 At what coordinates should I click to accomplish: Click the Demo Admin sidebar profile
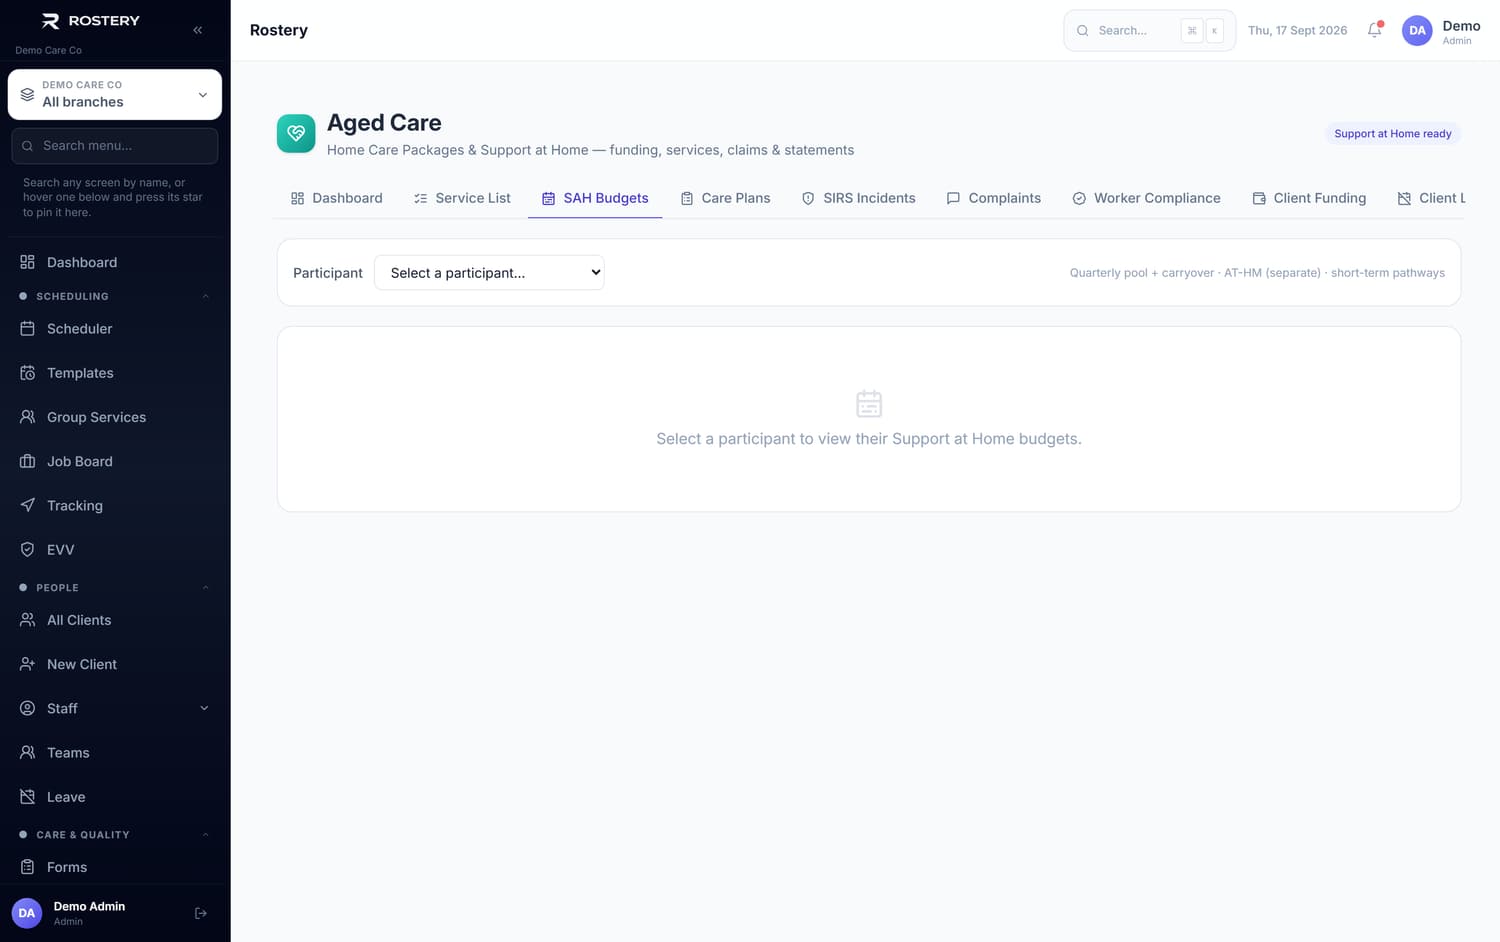pos(90,913)
